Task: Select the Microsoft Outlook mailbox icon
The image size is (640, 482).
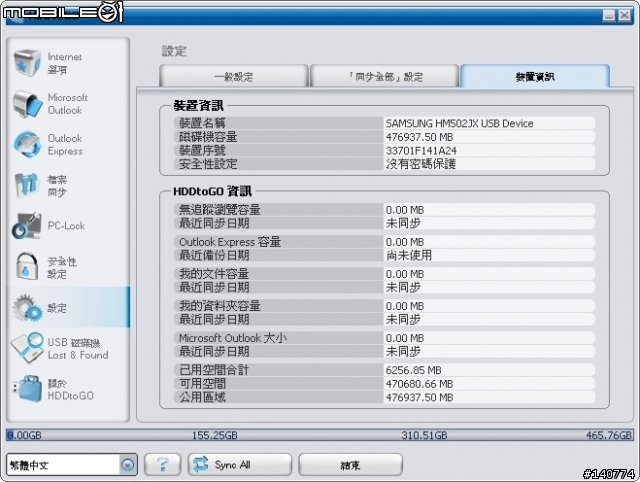Action: coord(27,104)
